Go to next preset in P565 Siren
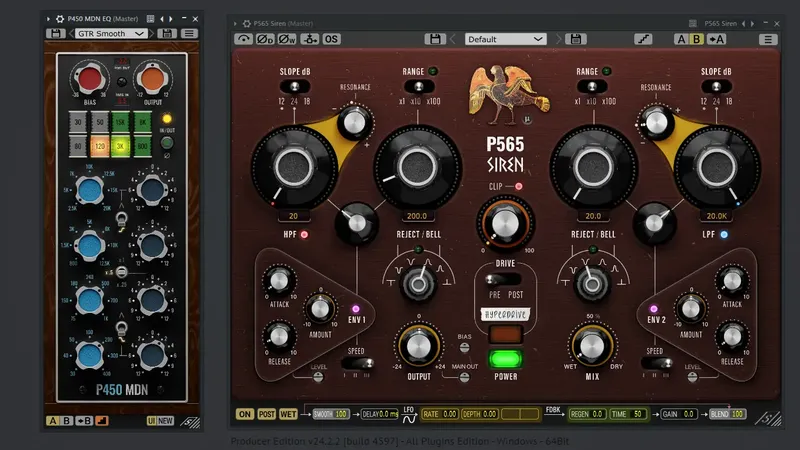This screenshot has width=800, height=450. click(x=558, y=39)
